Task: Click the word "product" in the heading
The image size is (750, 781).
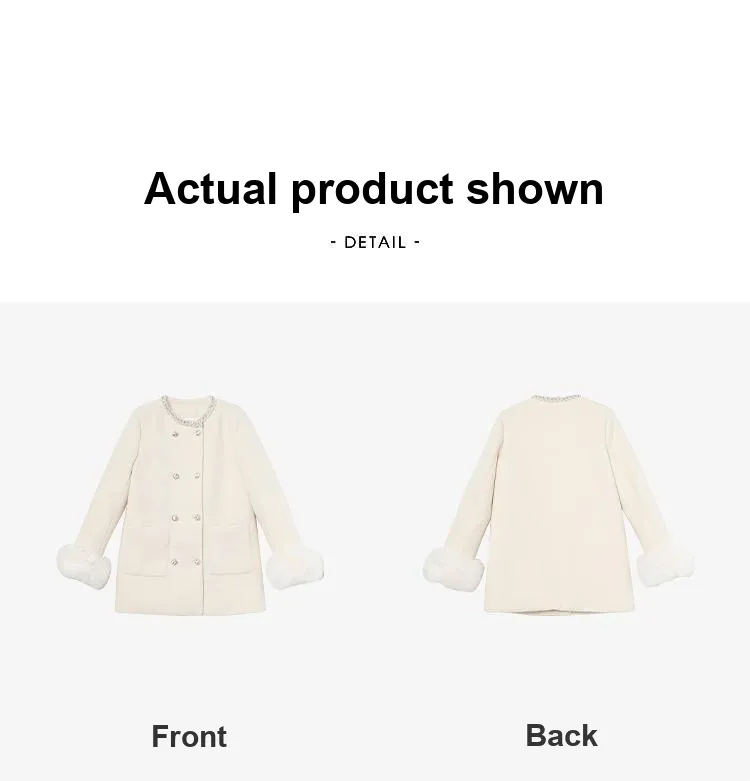Action: pyautogui.click(x=372, y=191)
